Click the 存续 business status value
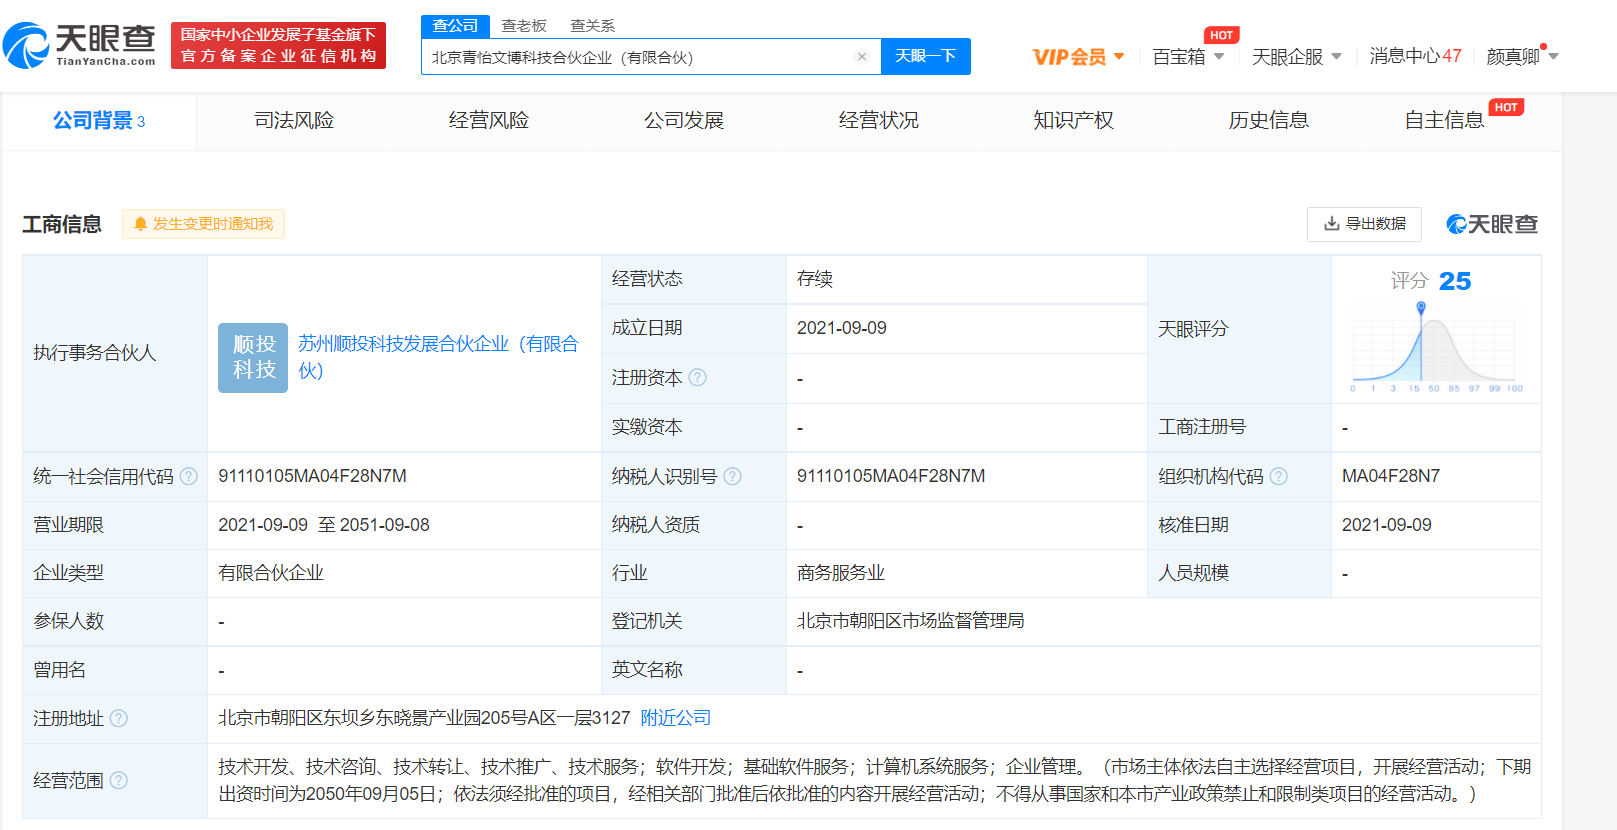The height and width of the screenshot is (830, 1617). pos(815,279)
